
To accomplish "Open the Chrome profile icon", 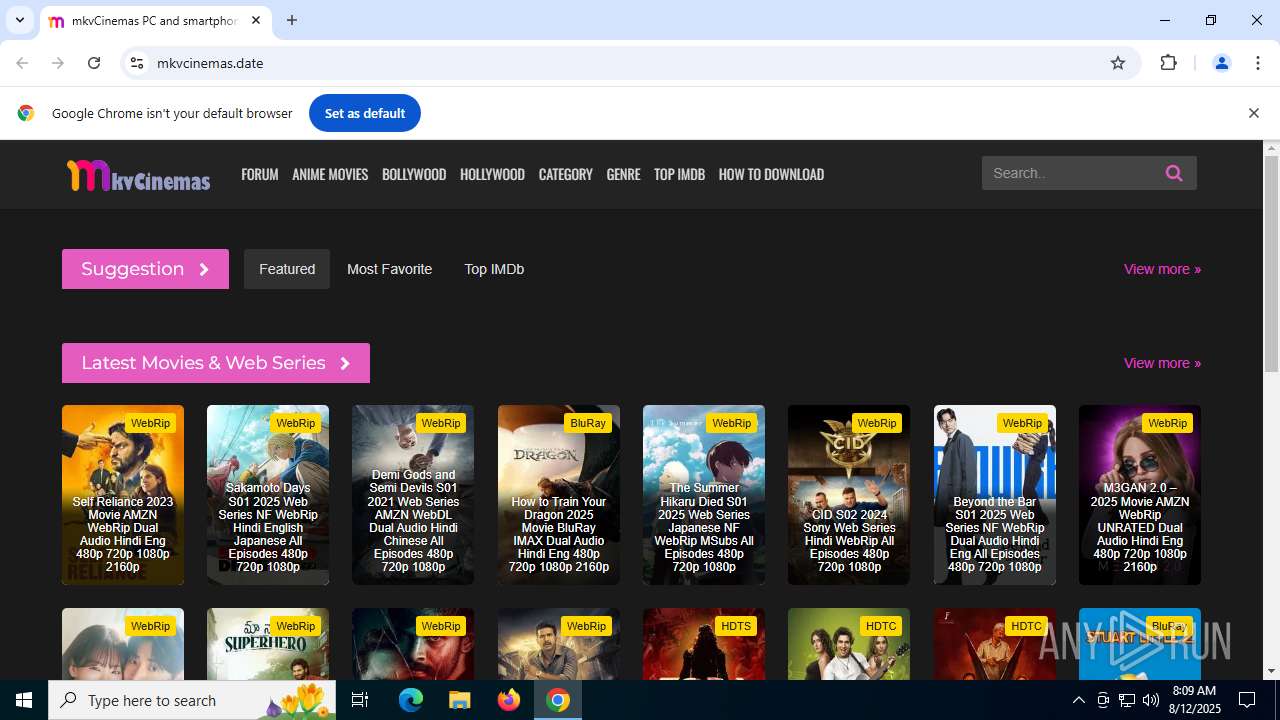I will 1221,63.
